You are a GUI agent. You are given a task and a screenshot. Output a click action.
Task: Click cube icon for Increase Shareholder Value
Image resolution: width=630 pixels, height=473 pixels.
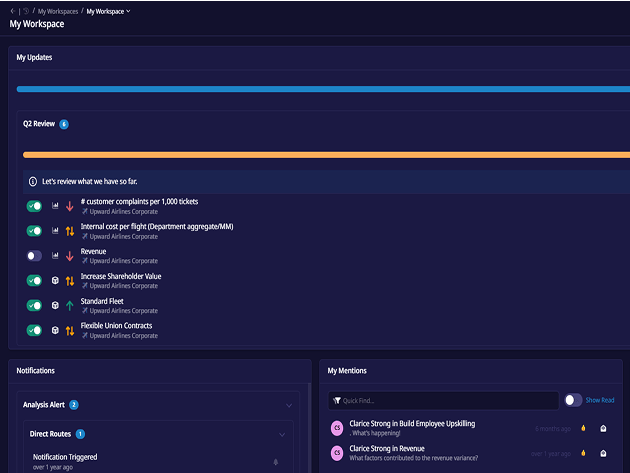(55, 281)
